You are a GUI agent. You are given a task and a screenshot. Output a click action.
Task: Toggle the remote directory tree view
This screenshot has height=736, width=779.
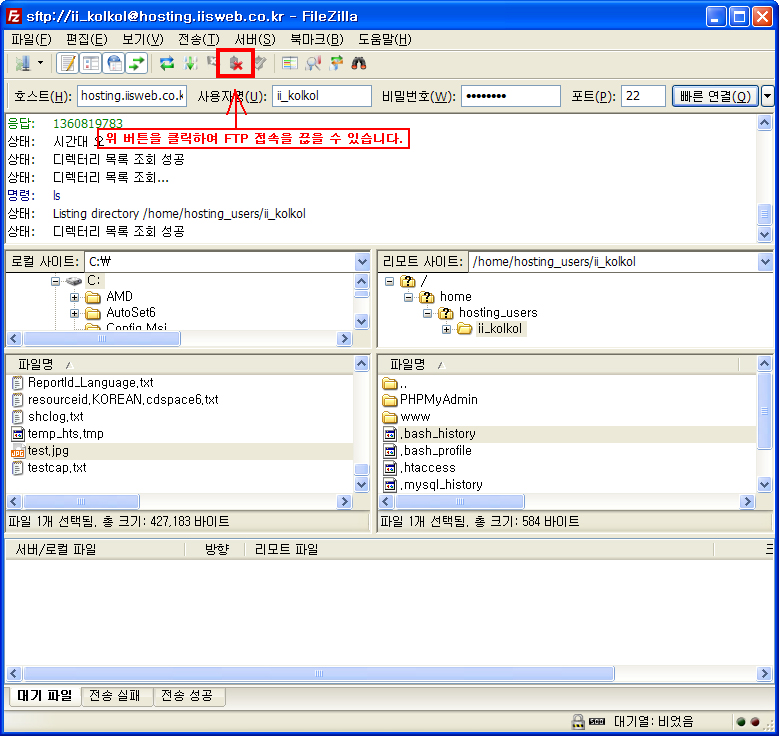(114, 63)
